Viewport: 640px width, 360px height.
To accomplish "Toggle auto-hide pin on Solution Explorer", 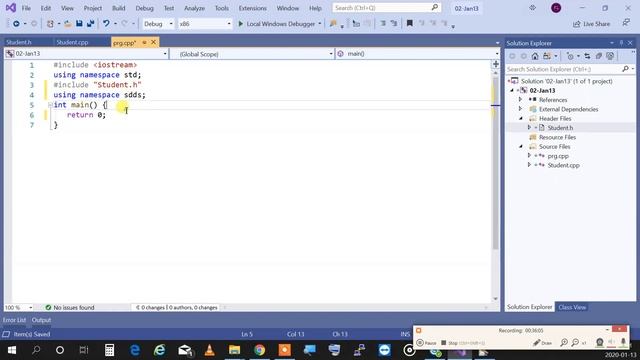I will point(621,43).
